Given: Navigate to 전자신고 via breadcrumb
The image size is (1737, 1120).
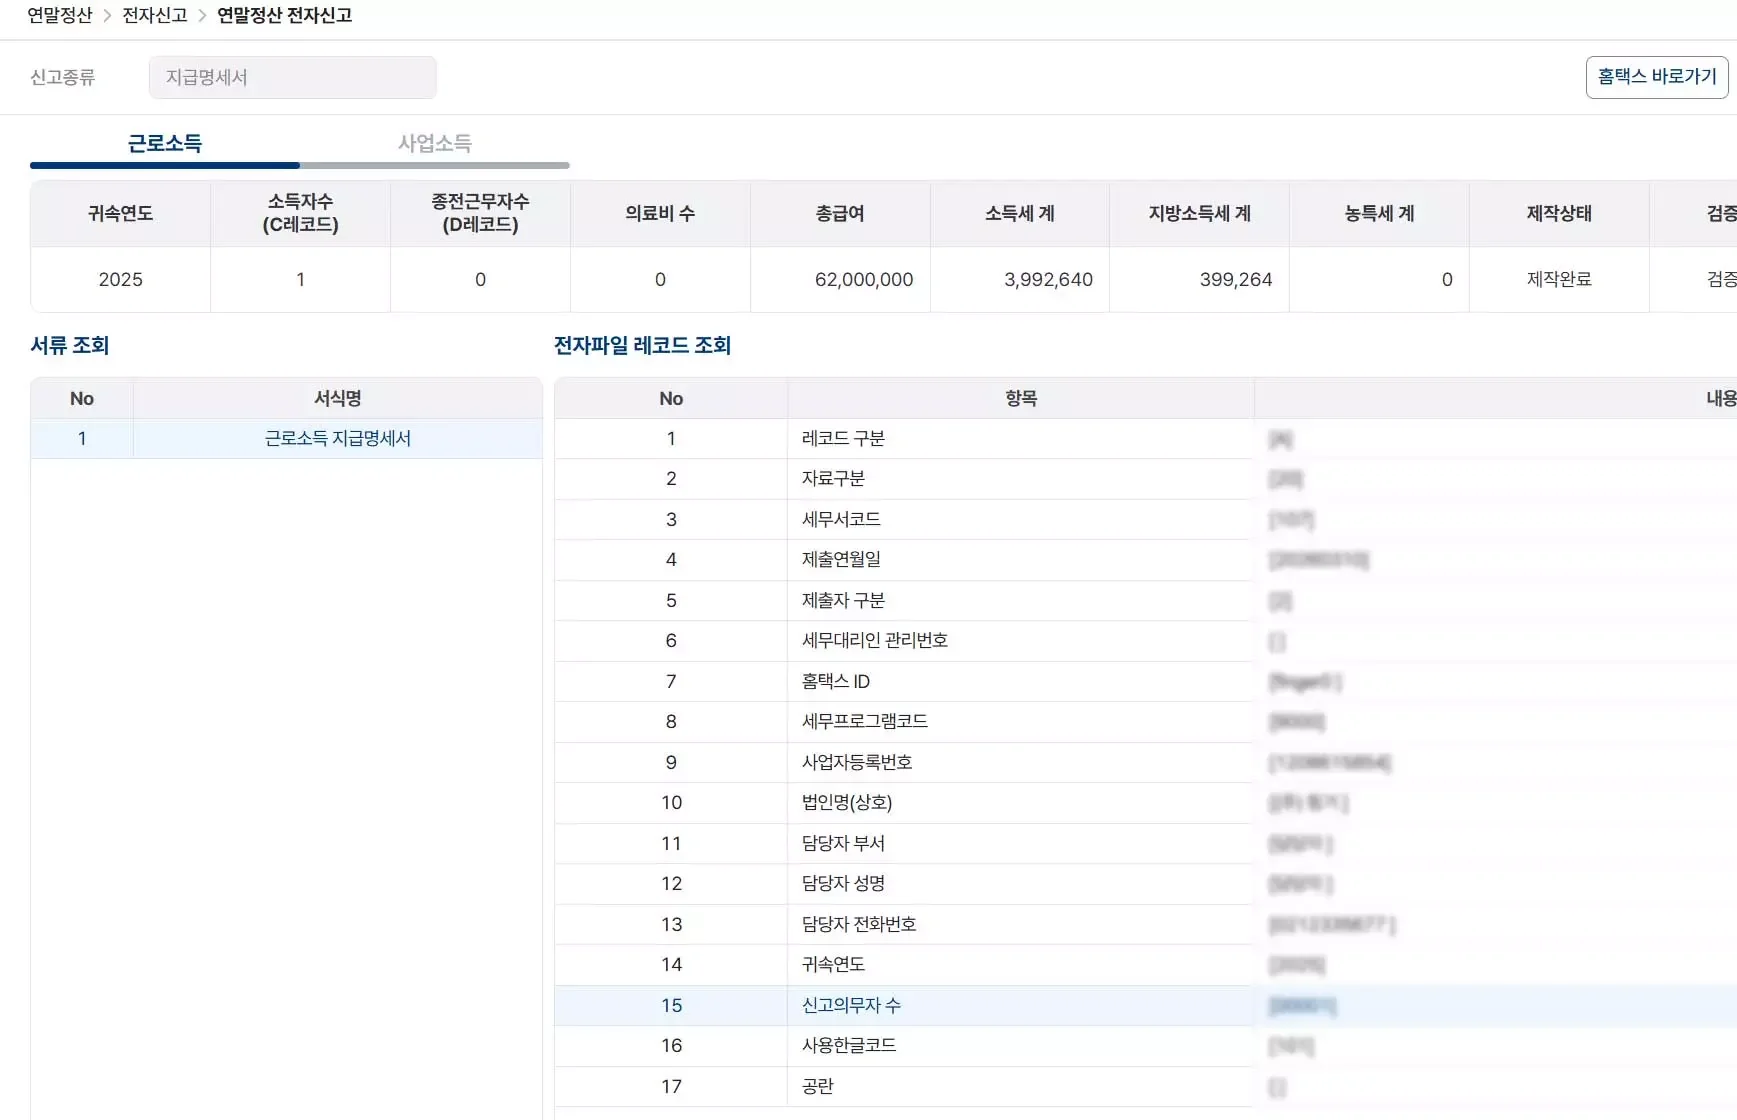Looking at the screenshot, I should point(155,15).
